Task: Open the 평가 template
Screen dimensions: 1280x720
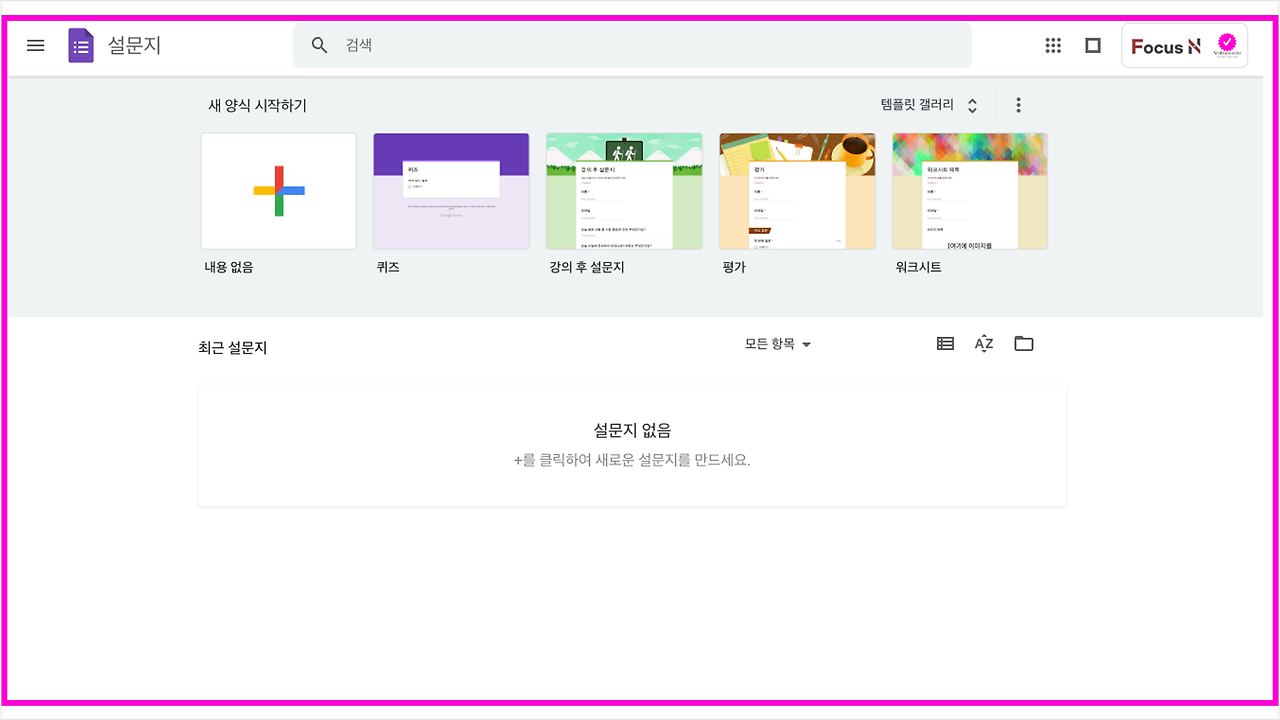Action: [797, 190]
